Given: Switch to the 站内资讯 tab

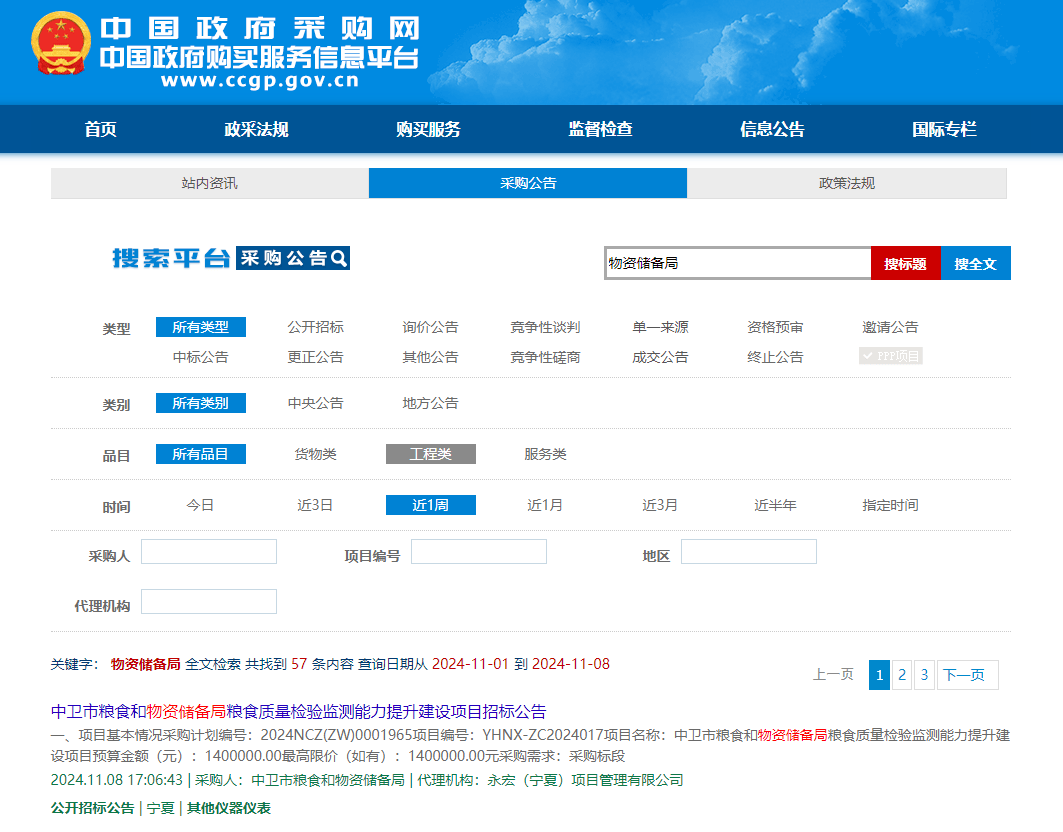Looking at the screenshot, I should click(x=209, y=183).
